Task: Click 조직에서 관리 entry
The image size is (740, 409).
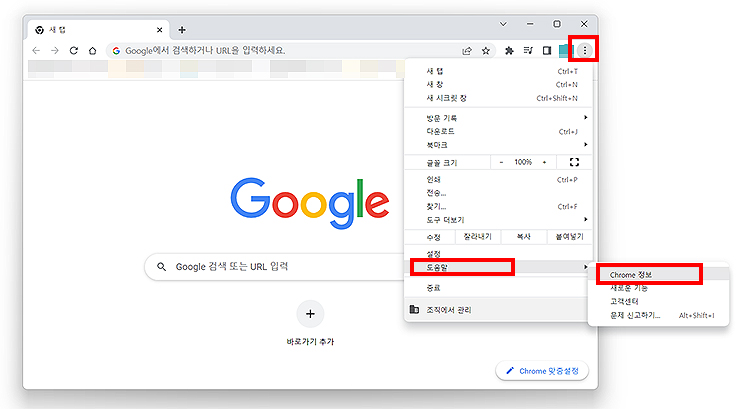Action: (498, 310)
